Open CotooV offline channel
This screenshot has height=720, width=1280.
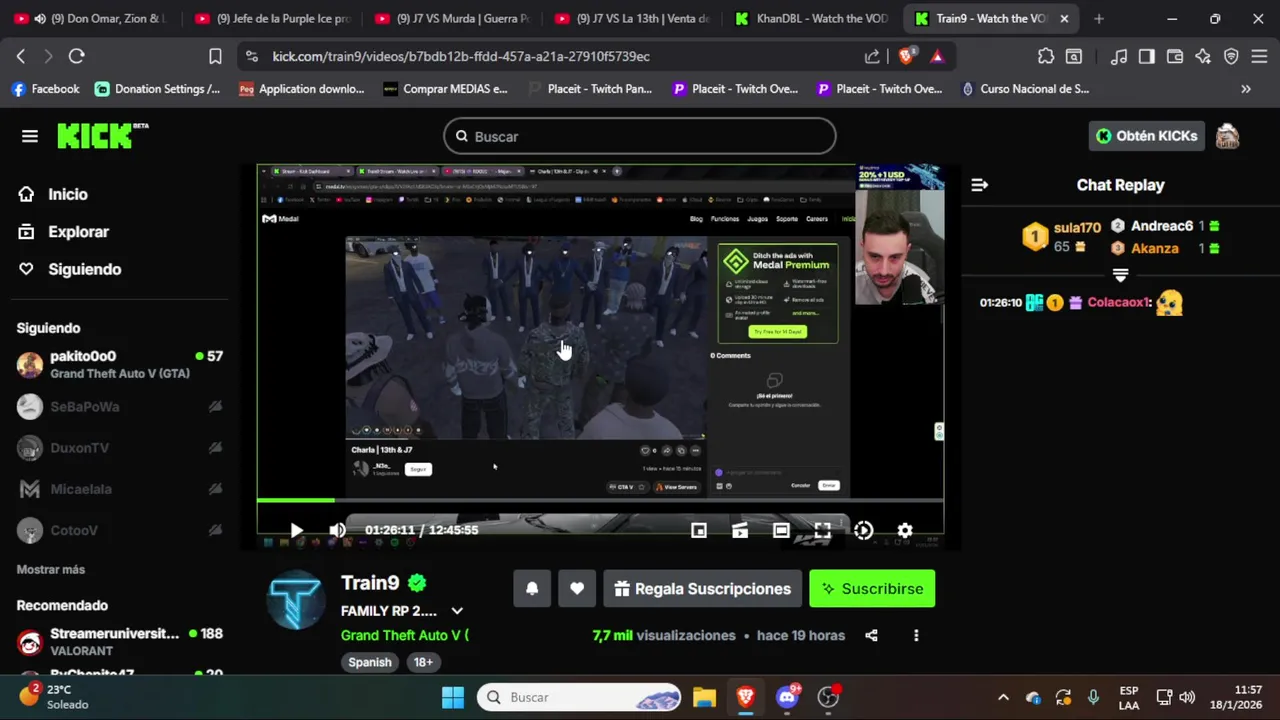coord(119,530)
